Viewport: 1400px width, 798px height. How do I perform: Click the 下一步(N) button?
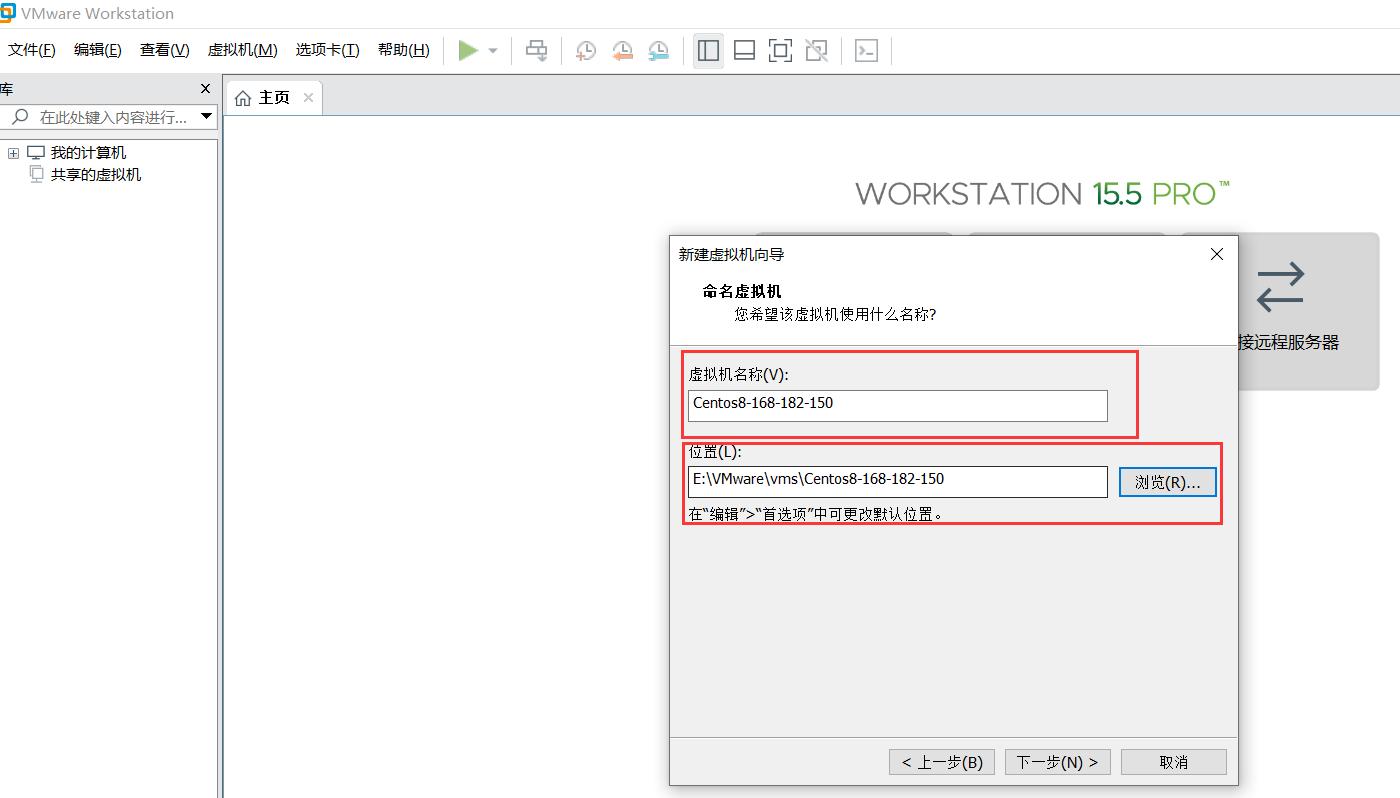(x=1057, y=761)
